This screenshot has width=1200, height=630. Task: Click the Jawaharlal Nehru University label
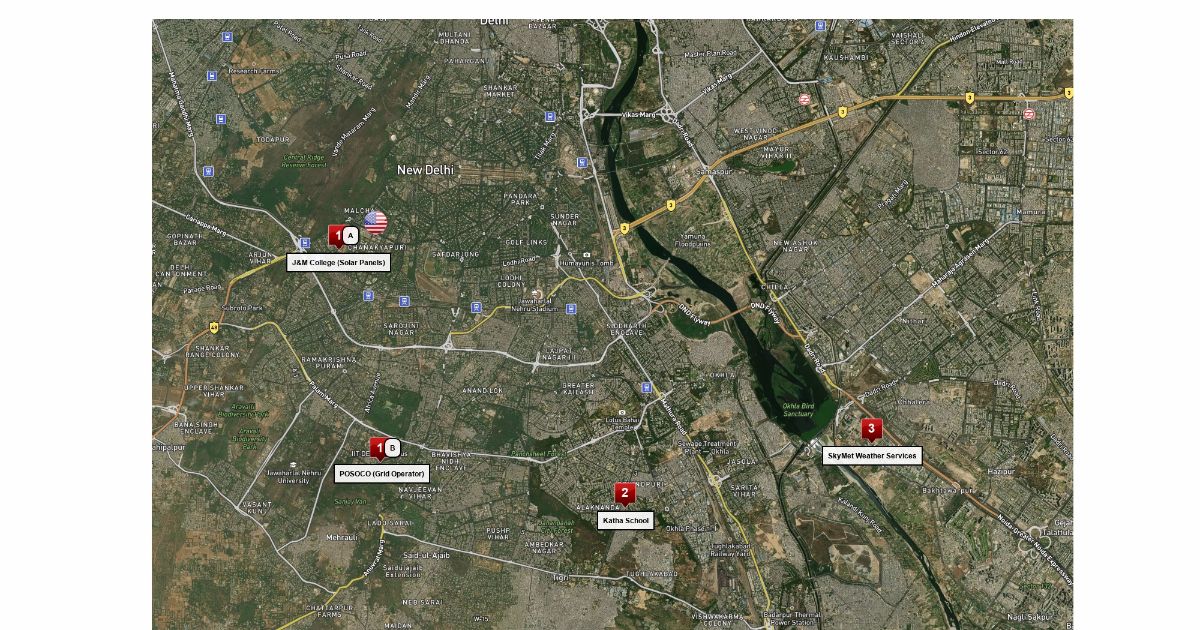click(x=294, y=476)
